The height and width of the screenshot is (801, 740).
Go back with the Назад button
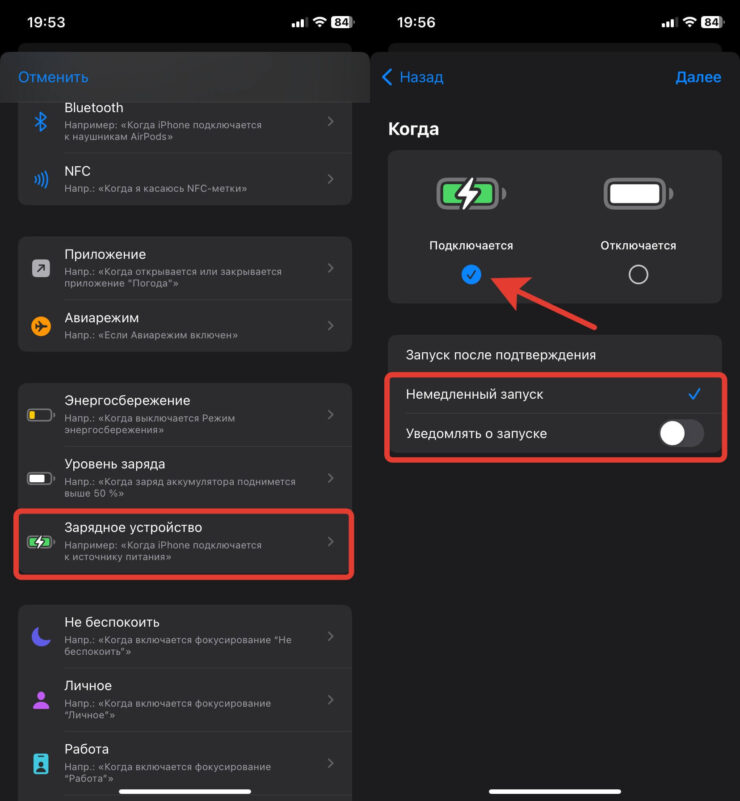413,77
